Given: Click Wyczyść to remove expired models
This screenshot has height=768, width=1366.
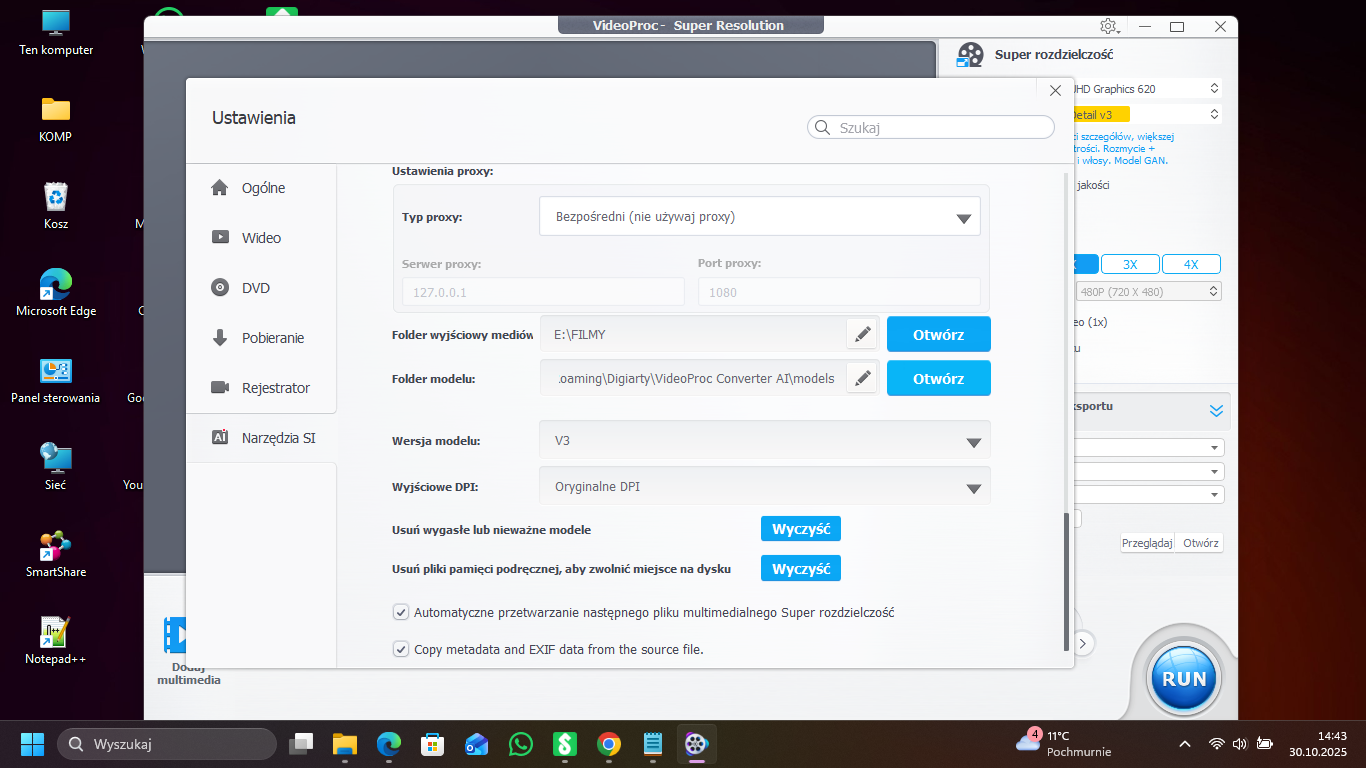Looking at the screenshot, I should (x=800, y=529).
